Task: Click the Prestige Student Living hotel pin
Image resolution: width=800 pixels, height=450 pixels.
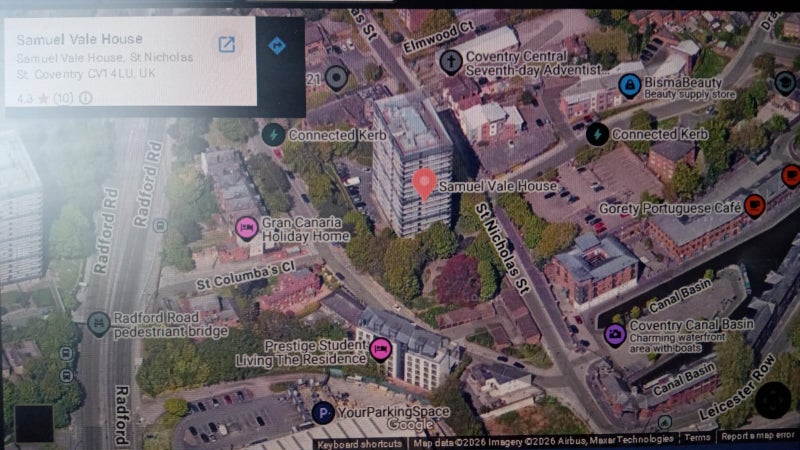Action: click(x=380, y=349)
